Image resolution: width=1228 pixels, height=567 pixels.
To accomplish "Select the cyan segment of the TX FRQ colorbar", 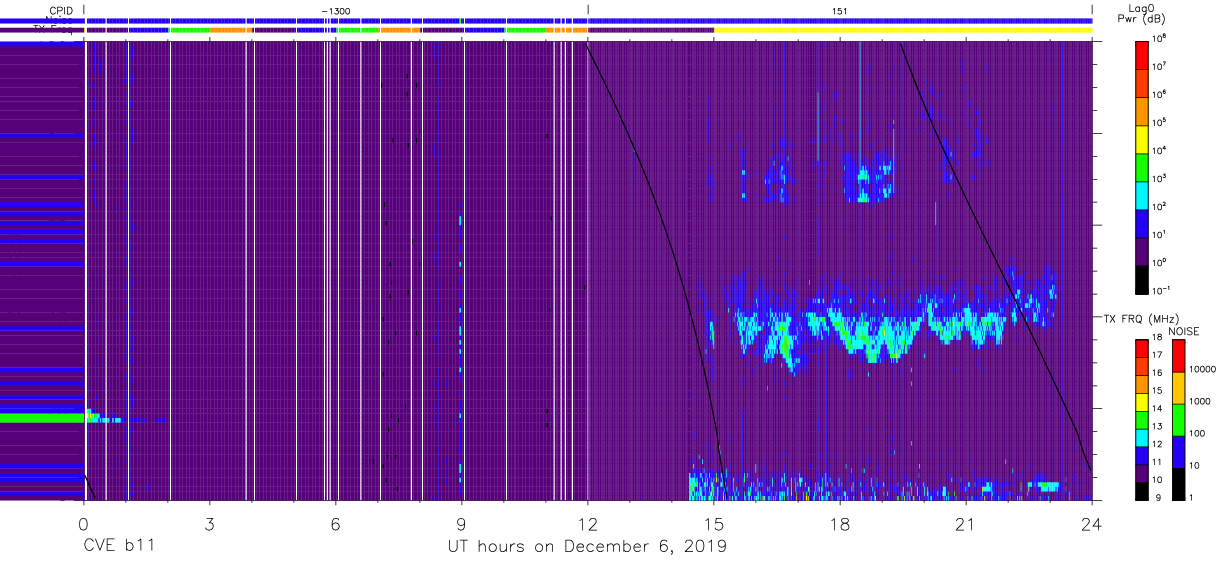I will pos(1143,438).
